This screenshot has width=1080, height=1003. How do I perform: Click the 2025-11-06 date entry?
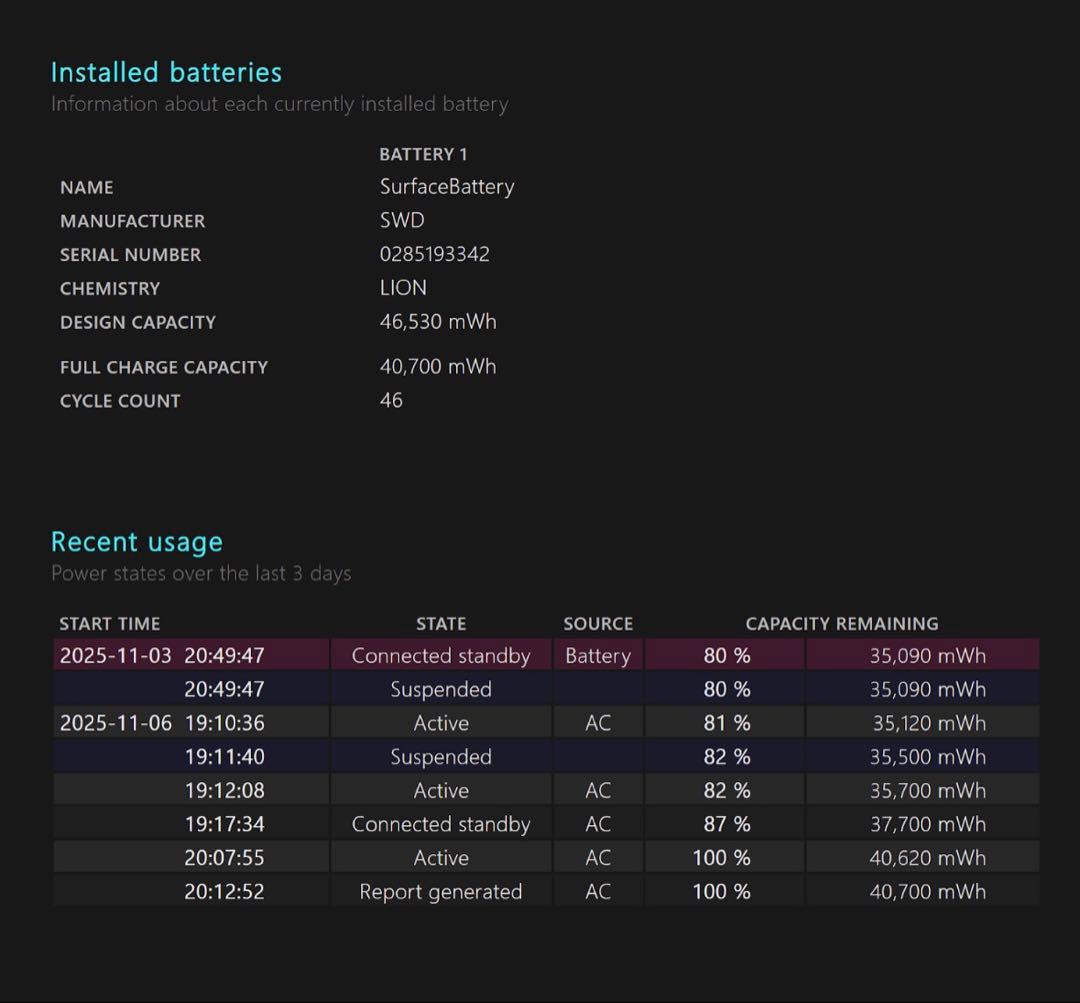[115, 723]
